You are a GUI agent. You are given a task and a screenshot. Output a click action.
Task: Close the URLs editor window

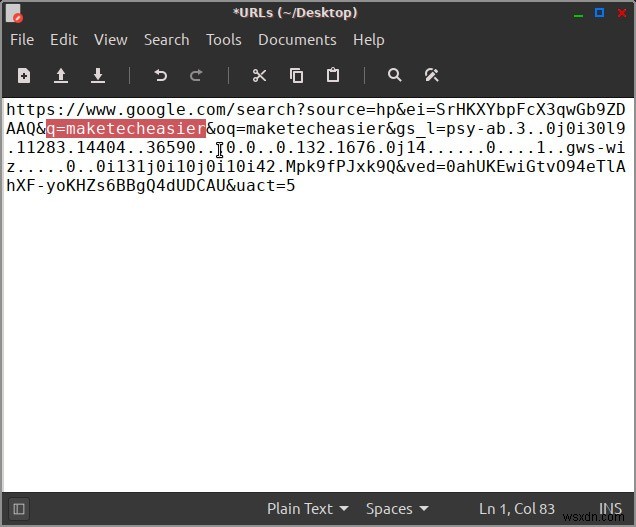click(x=622, y=13)
